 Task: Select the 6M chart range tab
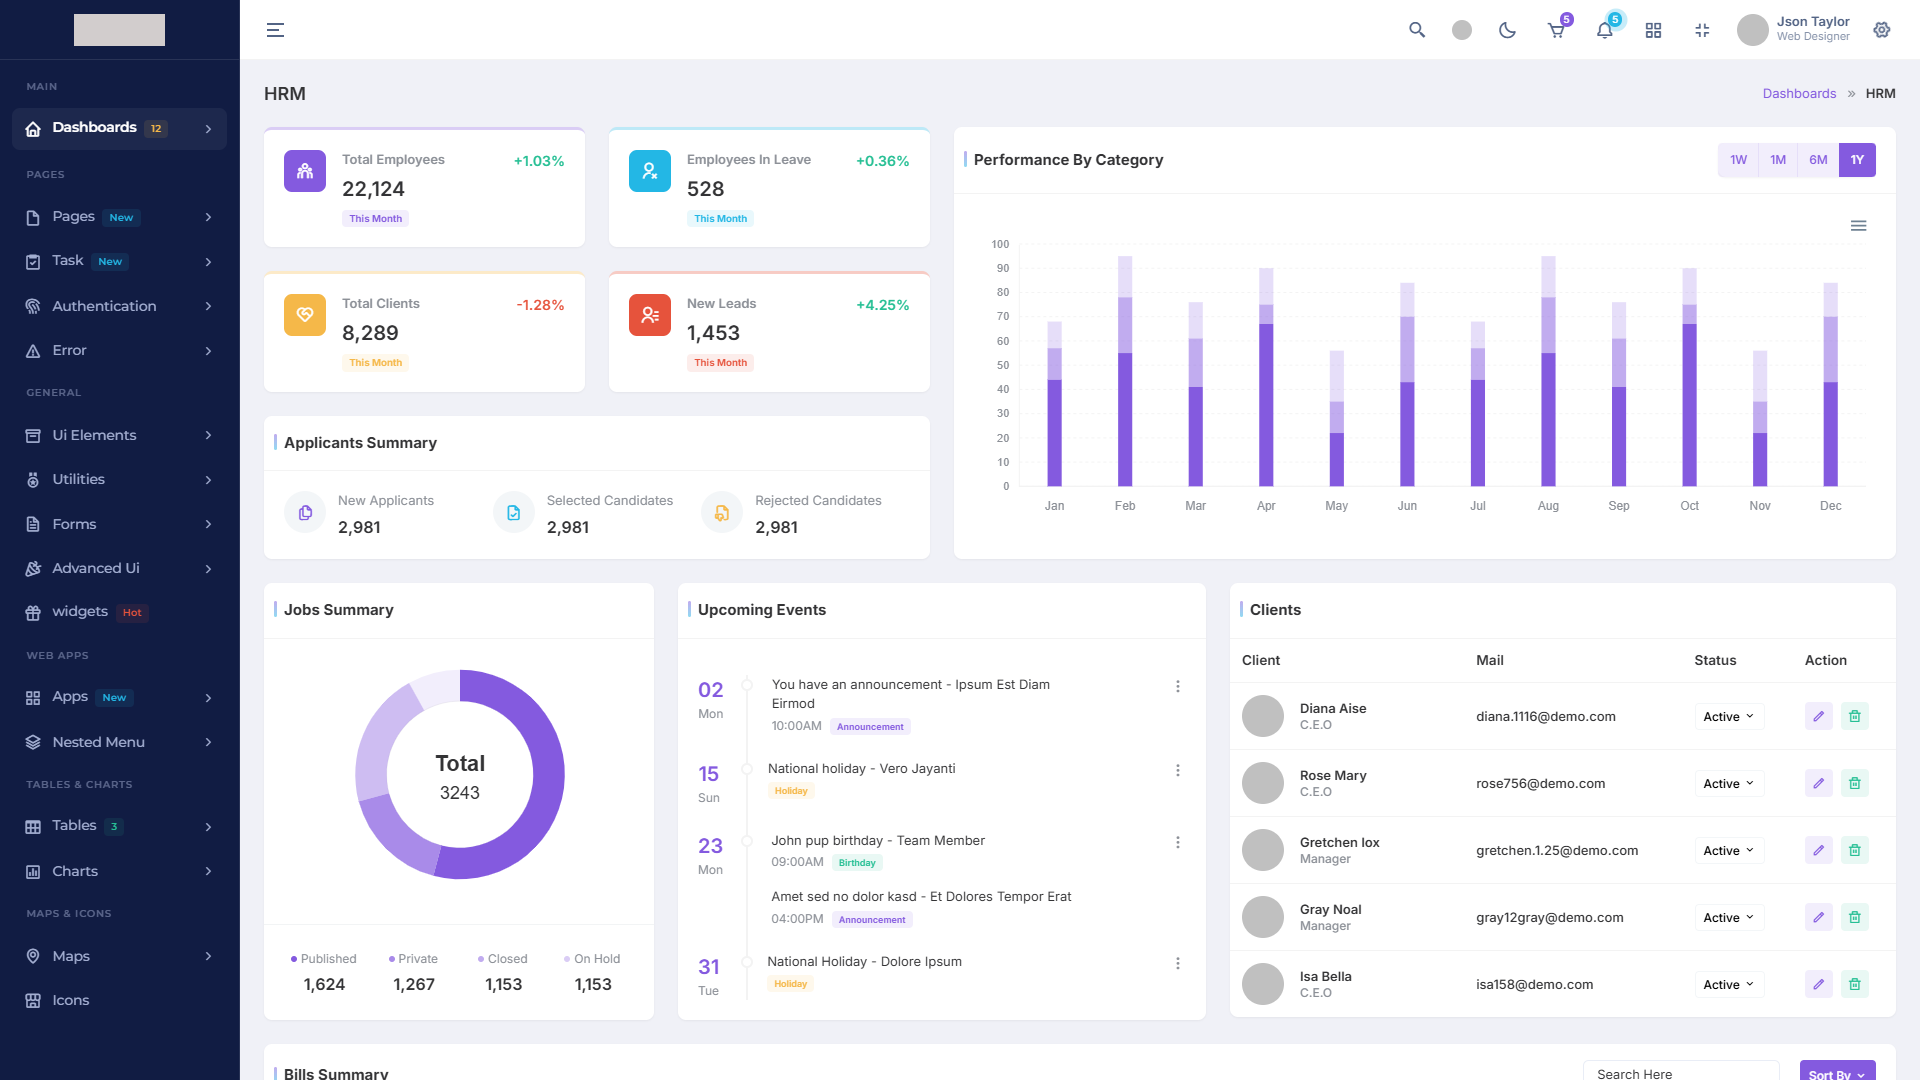1817,160
